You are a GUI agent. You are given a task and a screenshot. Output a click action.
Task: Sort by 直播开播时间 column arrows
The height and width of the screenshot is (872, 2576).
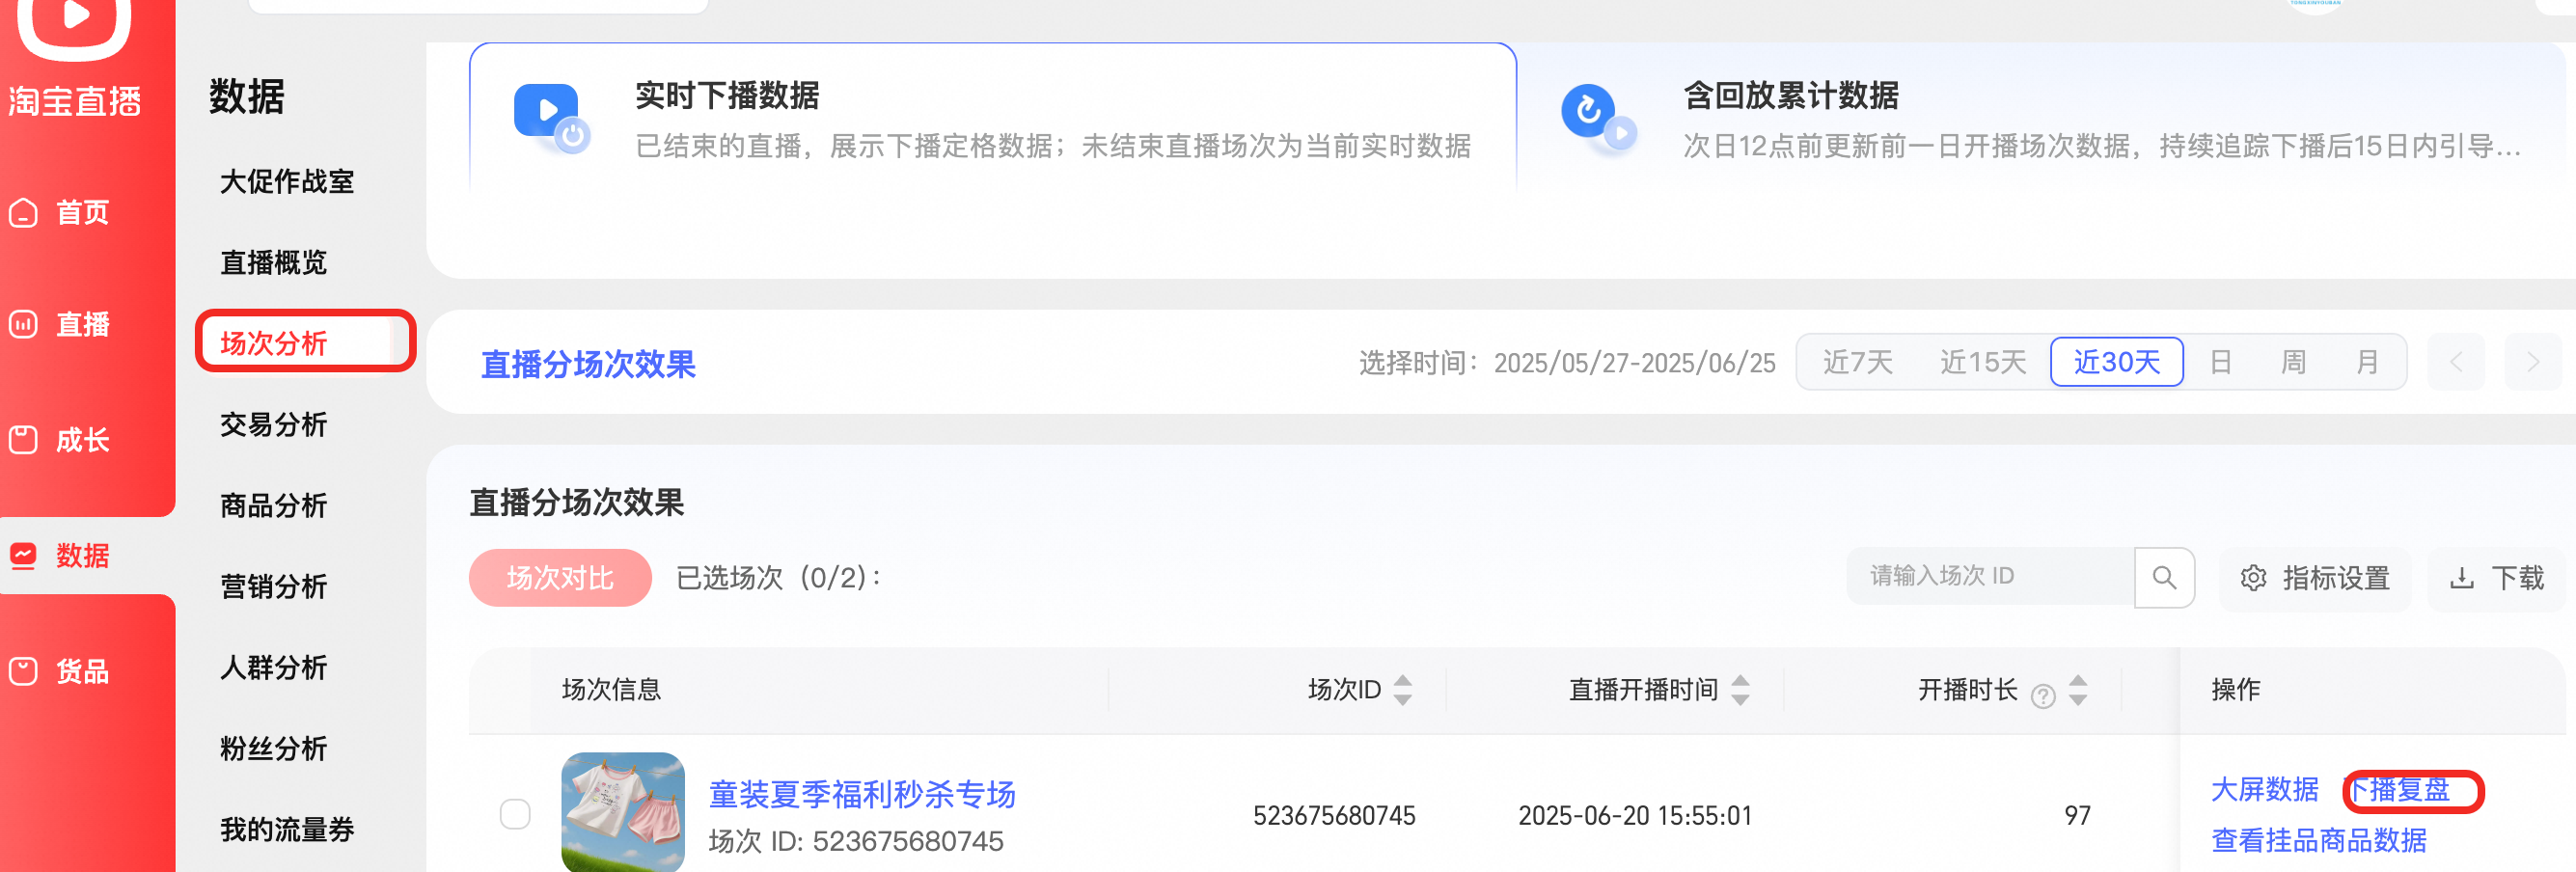click(x=1740, y=689)
